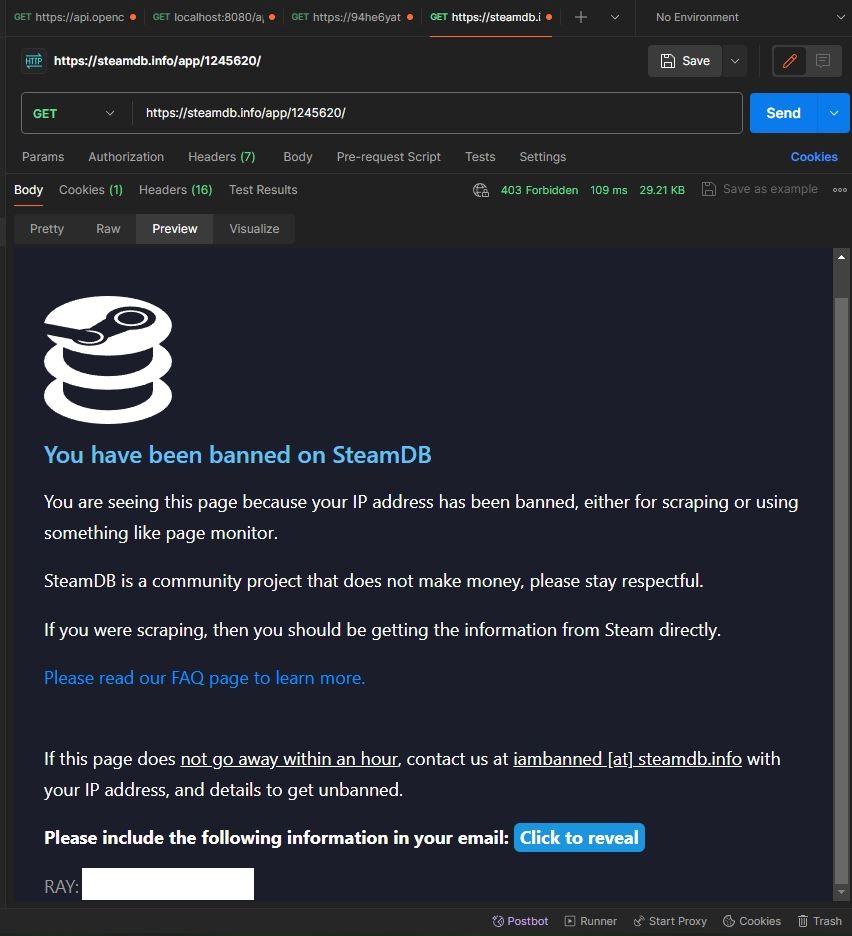Open the GET method dropdown

point(74,113)
